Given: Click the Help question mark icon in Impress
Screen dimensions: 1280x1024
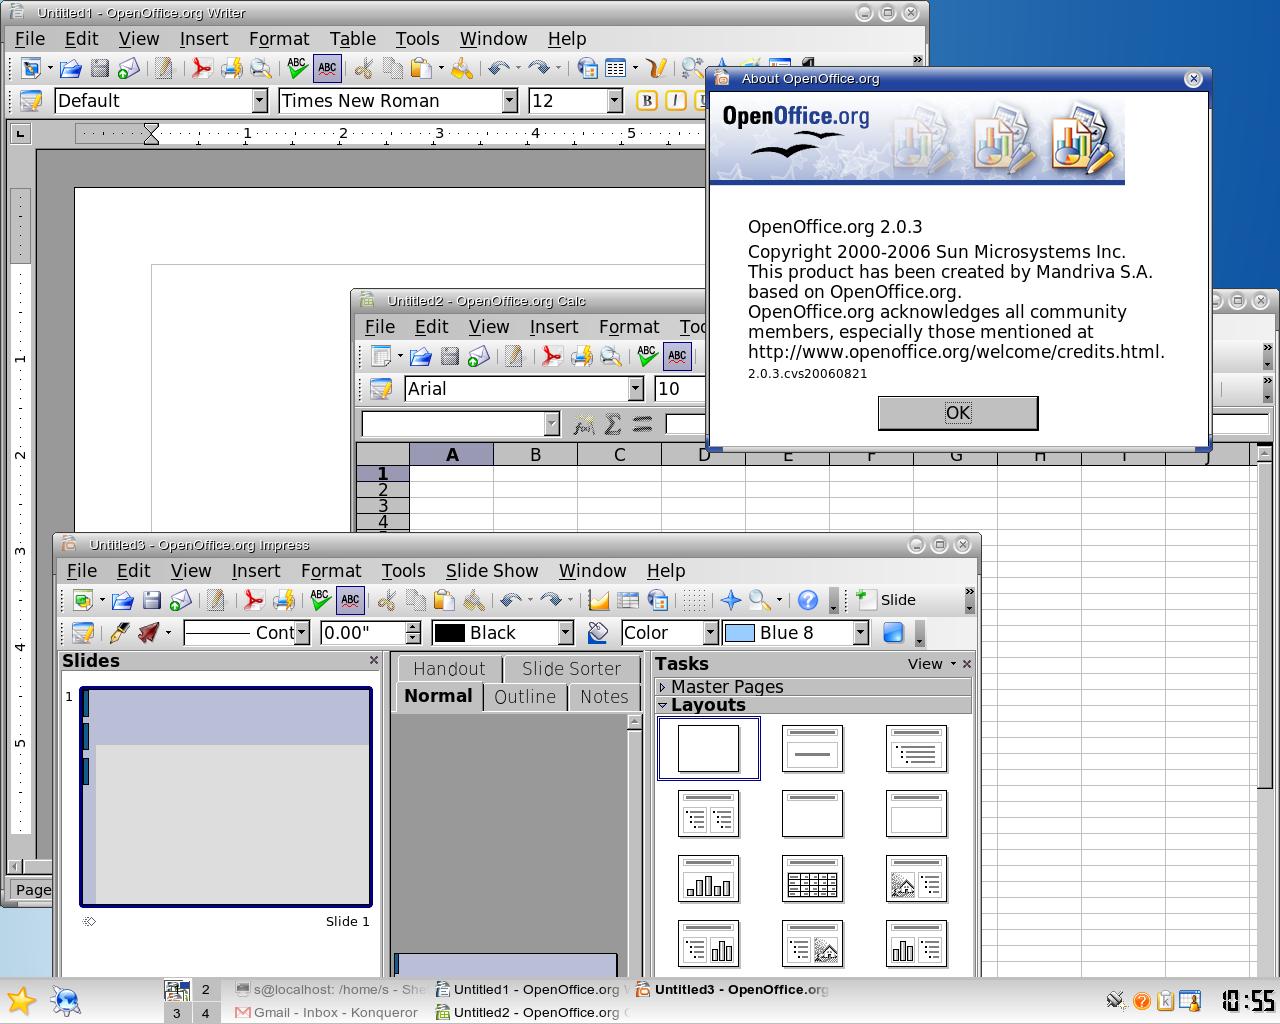Looking at the screenshot, I should 808,600.
